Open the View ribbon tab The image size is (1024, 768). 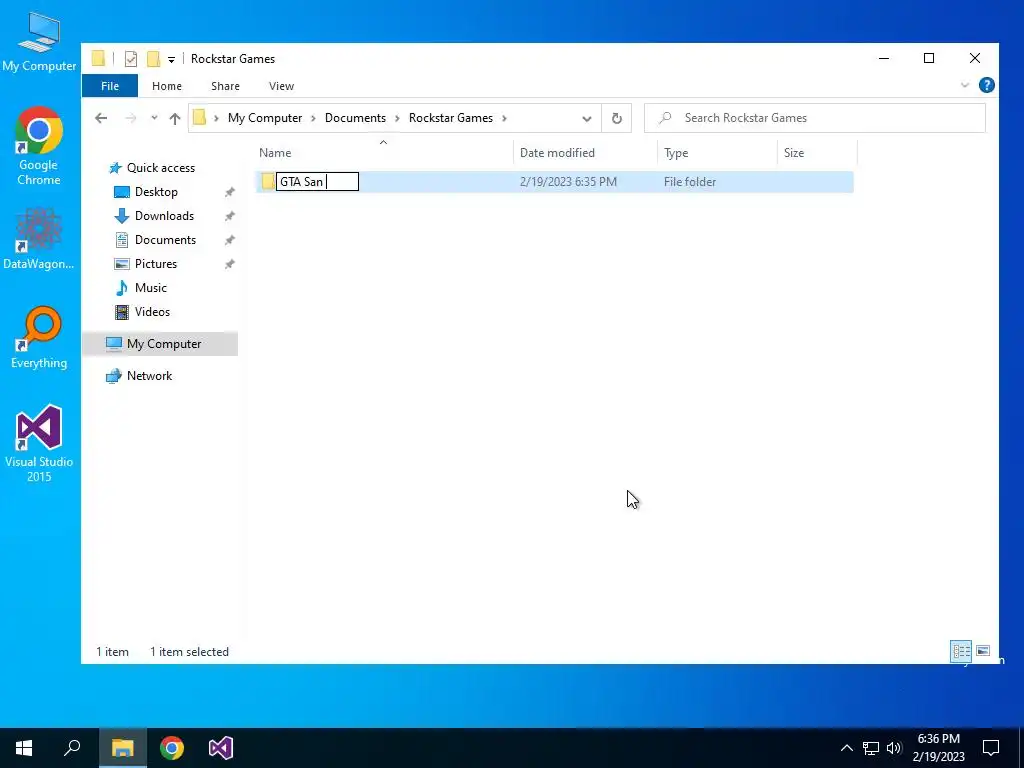[x=281, y=86]
